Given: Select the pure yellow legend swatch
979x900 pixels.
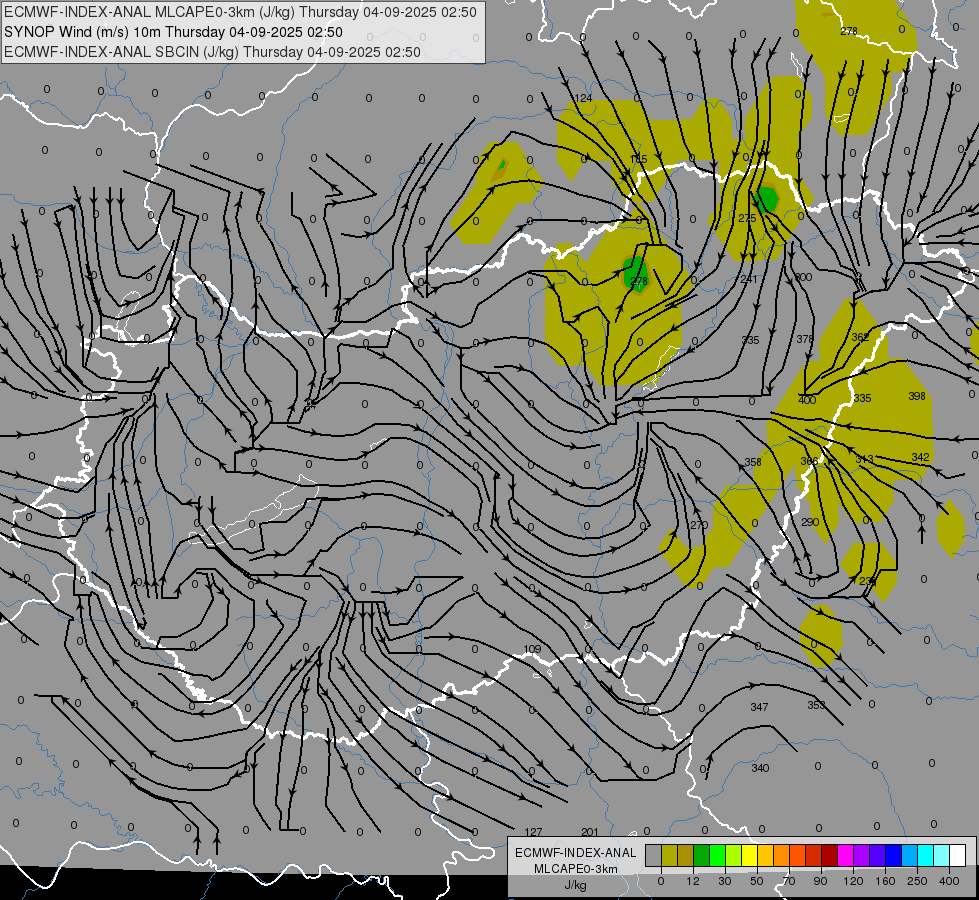Looking at the screenshot, I should point(749,855).
